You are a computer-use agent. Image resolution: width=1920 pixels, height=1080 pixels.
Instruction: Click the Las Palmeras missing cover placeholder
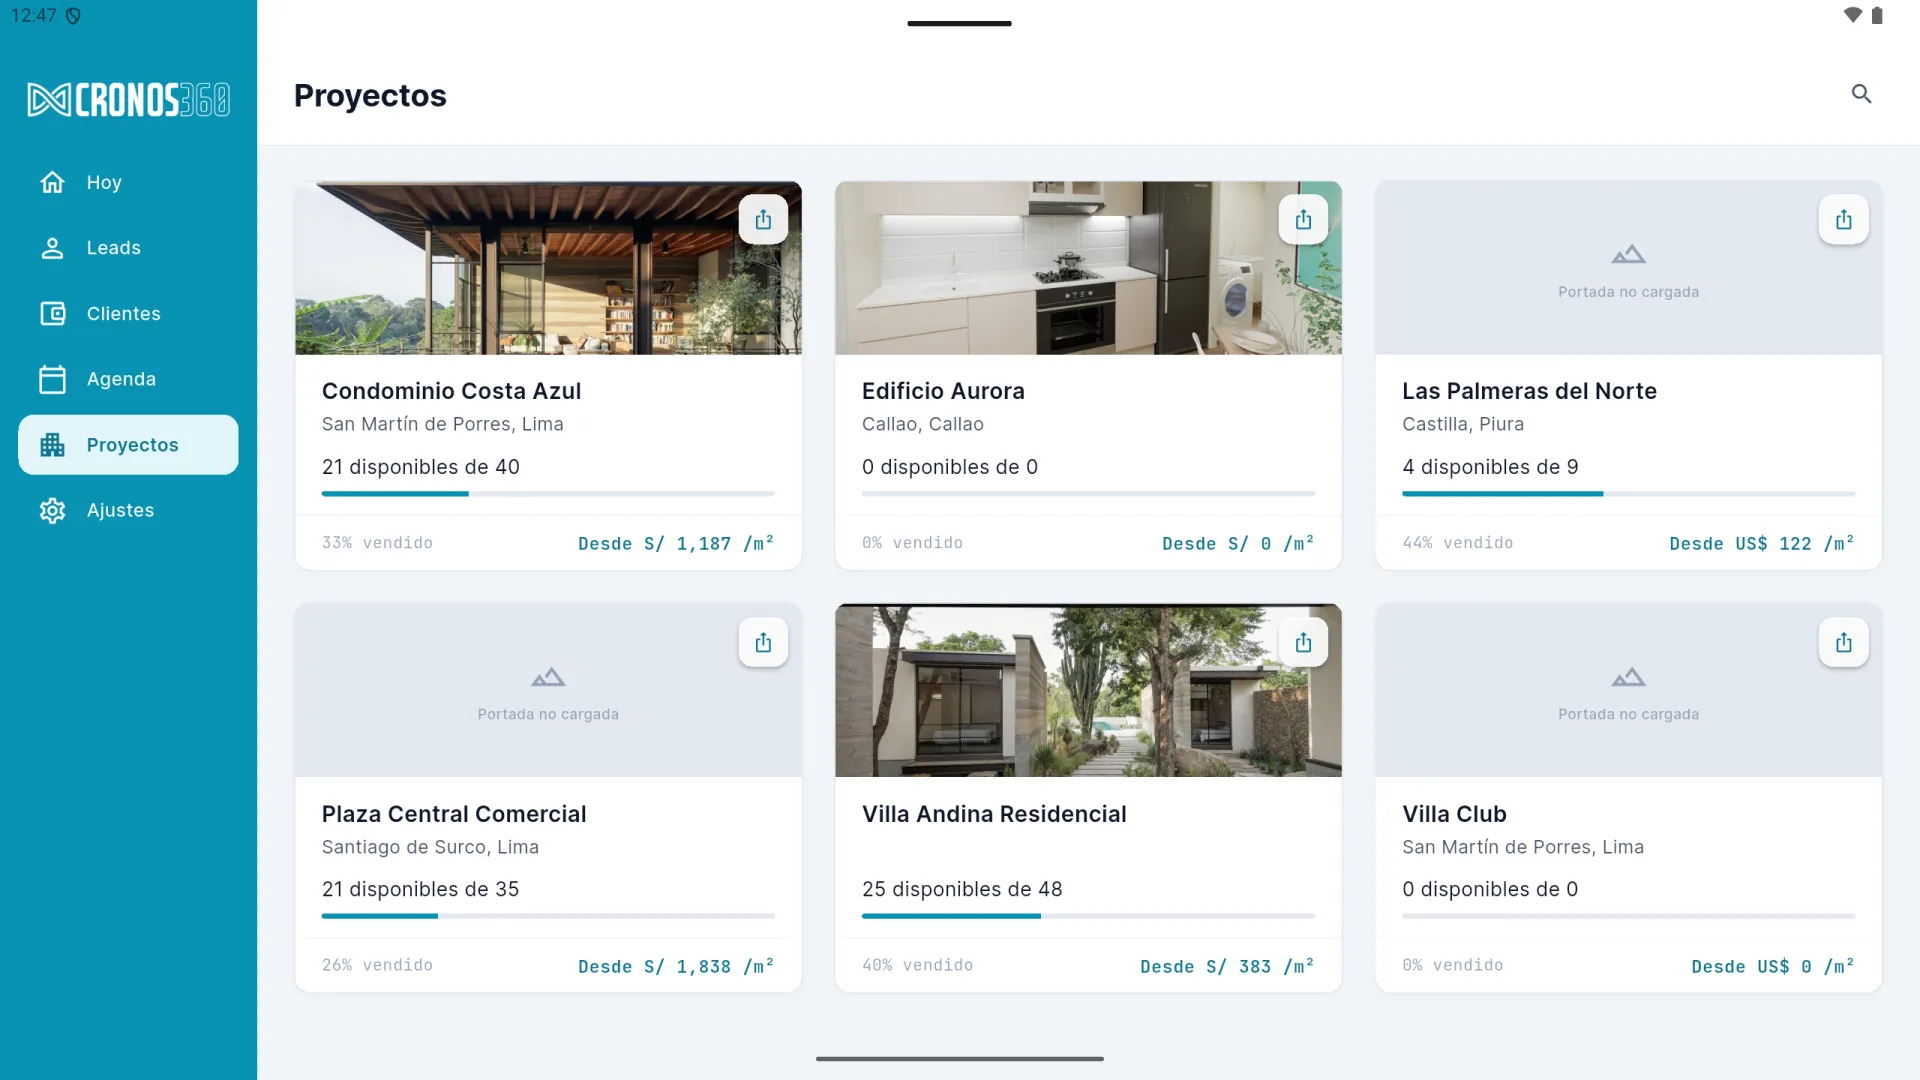click(1628, 268)
